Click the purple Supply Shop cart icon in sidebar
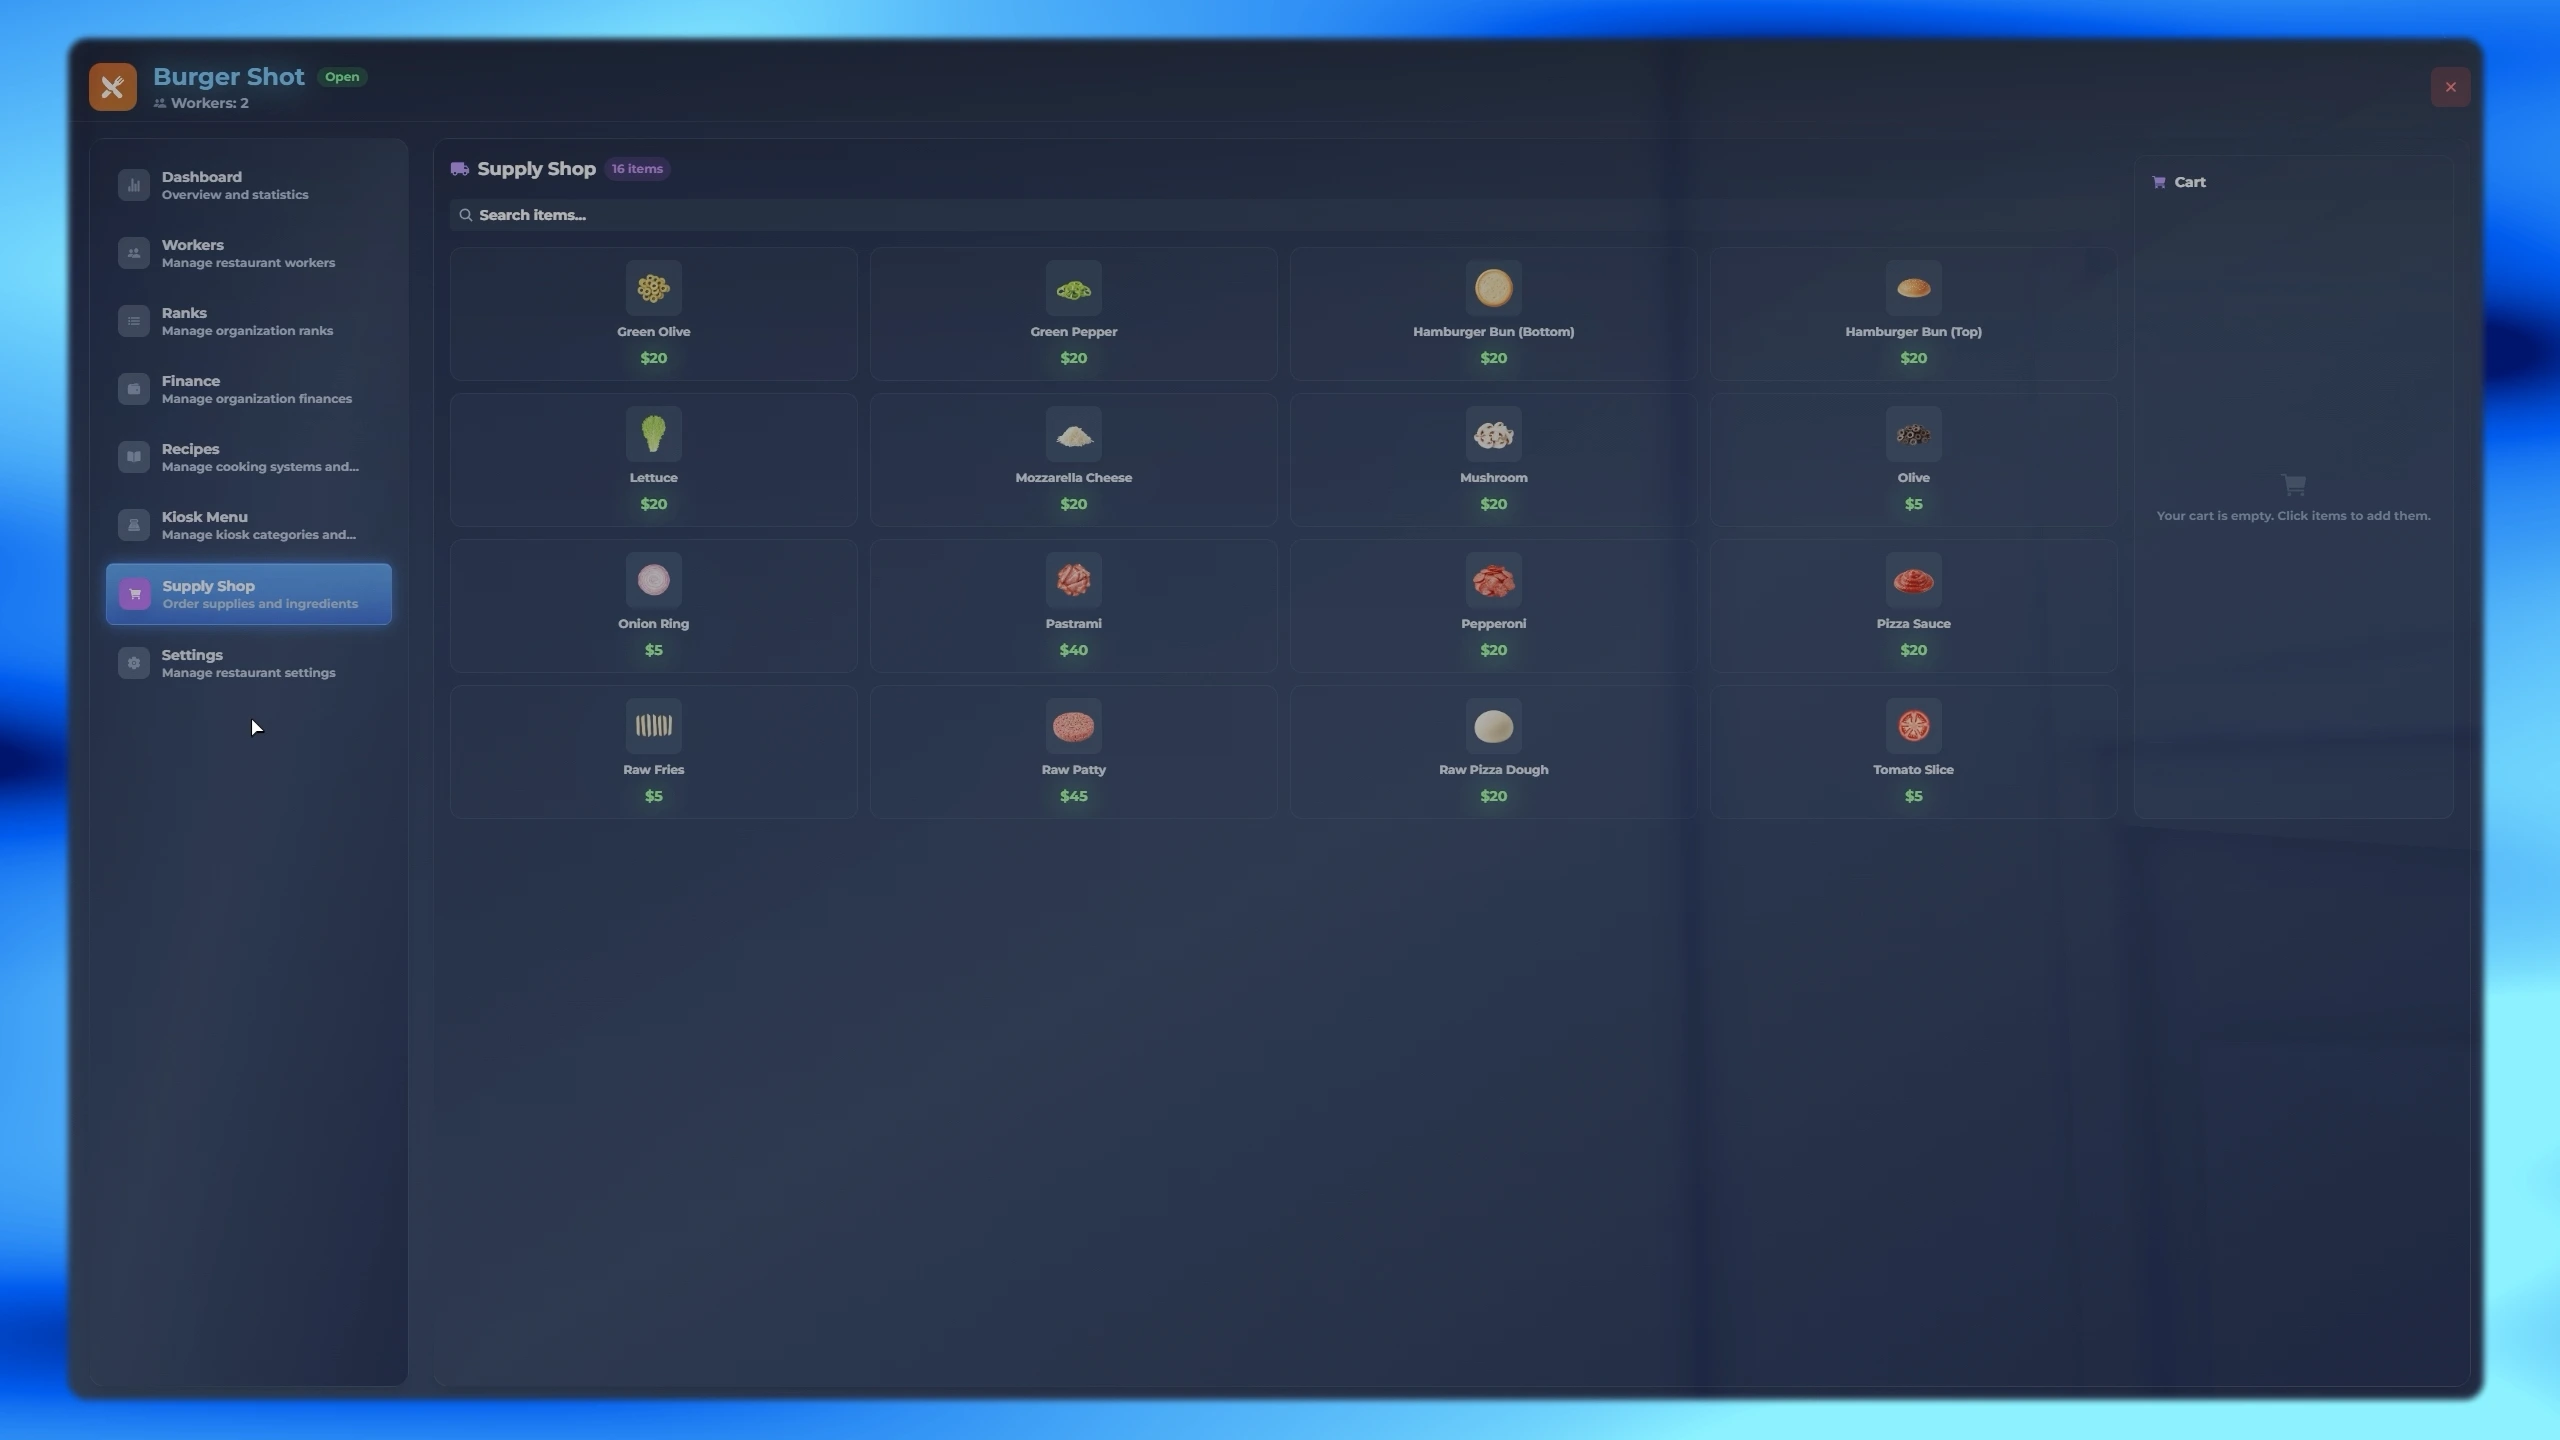 pos(135,594)
